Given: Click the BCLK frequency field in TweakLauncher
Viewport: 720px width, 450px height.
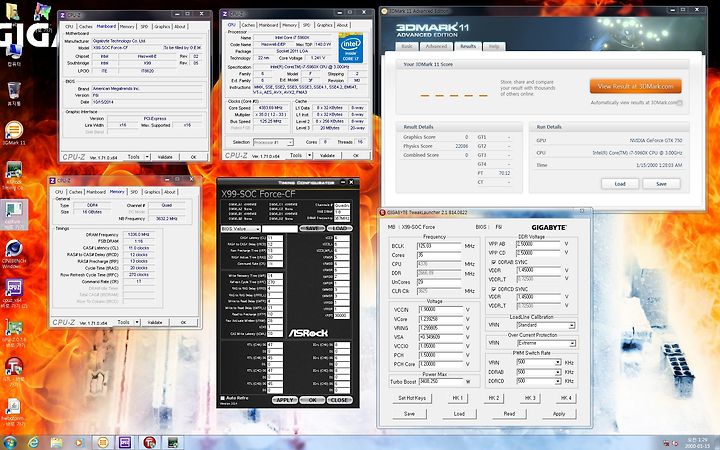Looking at the screenshot, I should tap(439, 246).
